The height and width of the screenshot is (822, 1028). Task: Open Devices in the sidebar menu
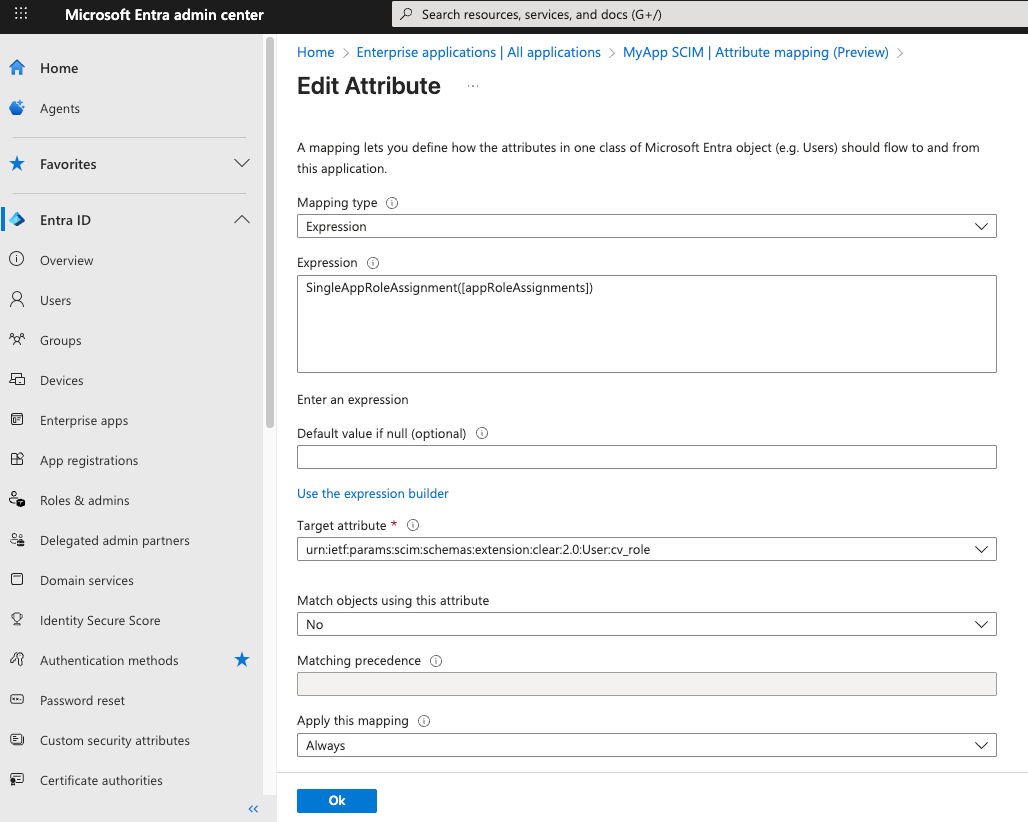[x=62, y=380]
